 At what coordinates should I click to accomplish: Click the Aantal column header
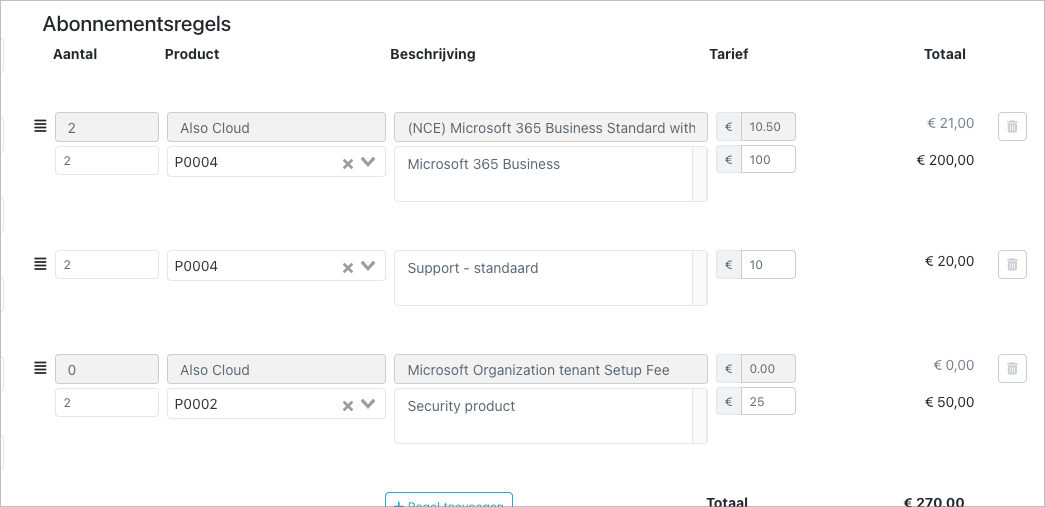pos(75,54)
